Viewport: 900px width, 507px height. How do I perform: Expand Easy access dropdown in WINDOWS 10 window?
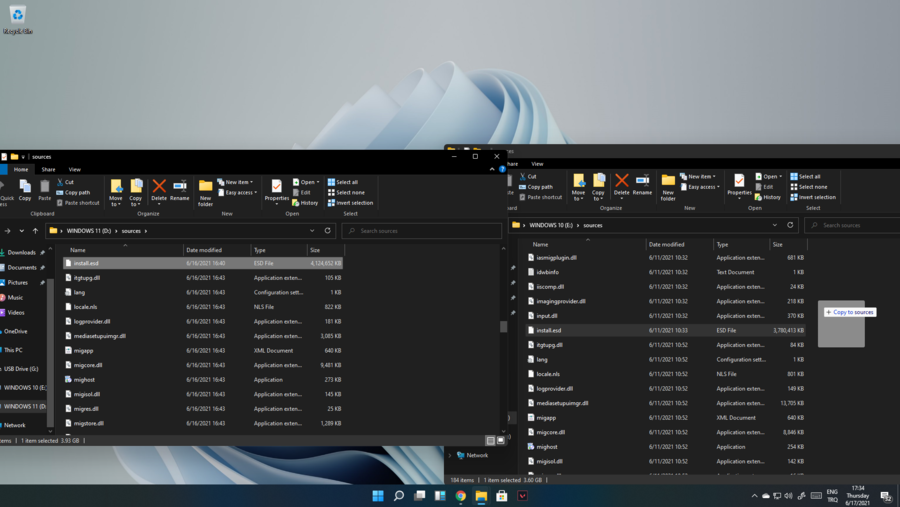point(700,187)
